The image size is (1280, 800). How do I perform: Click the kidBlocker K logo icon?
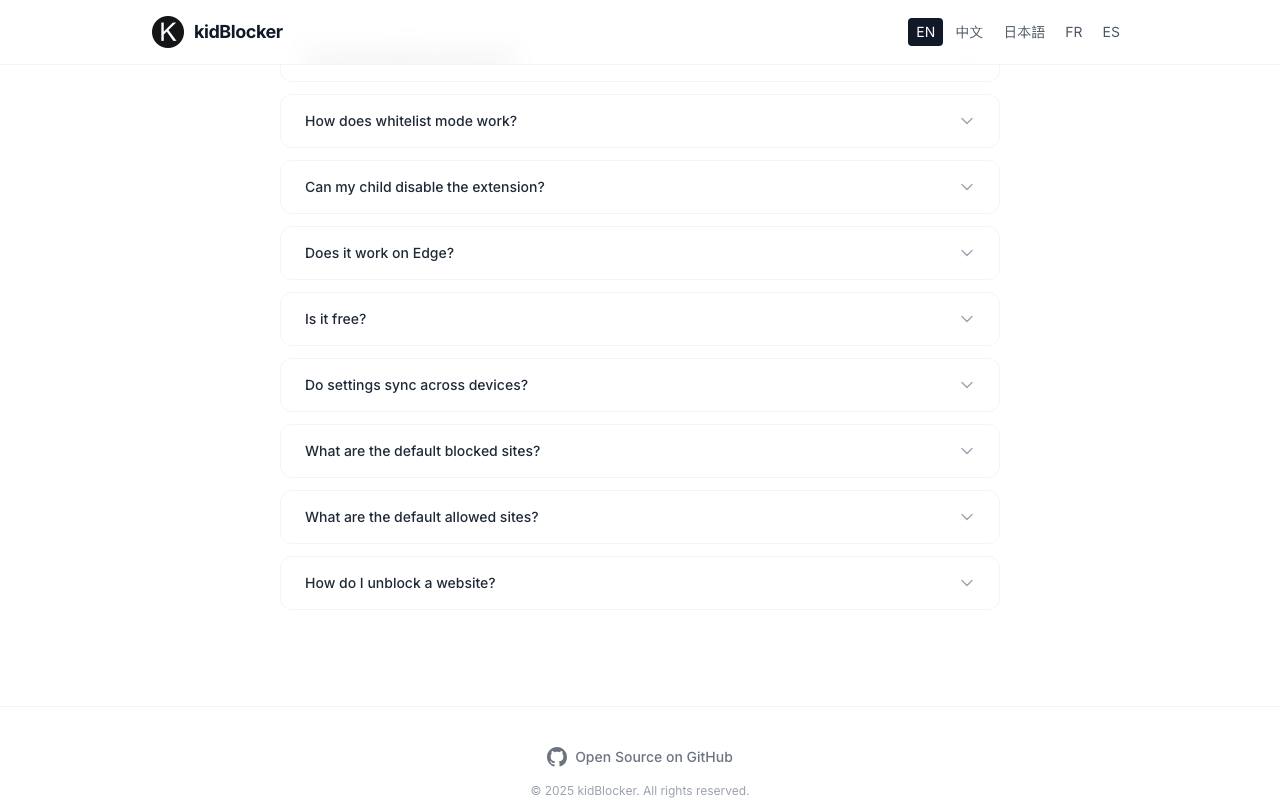click(168, 32)
